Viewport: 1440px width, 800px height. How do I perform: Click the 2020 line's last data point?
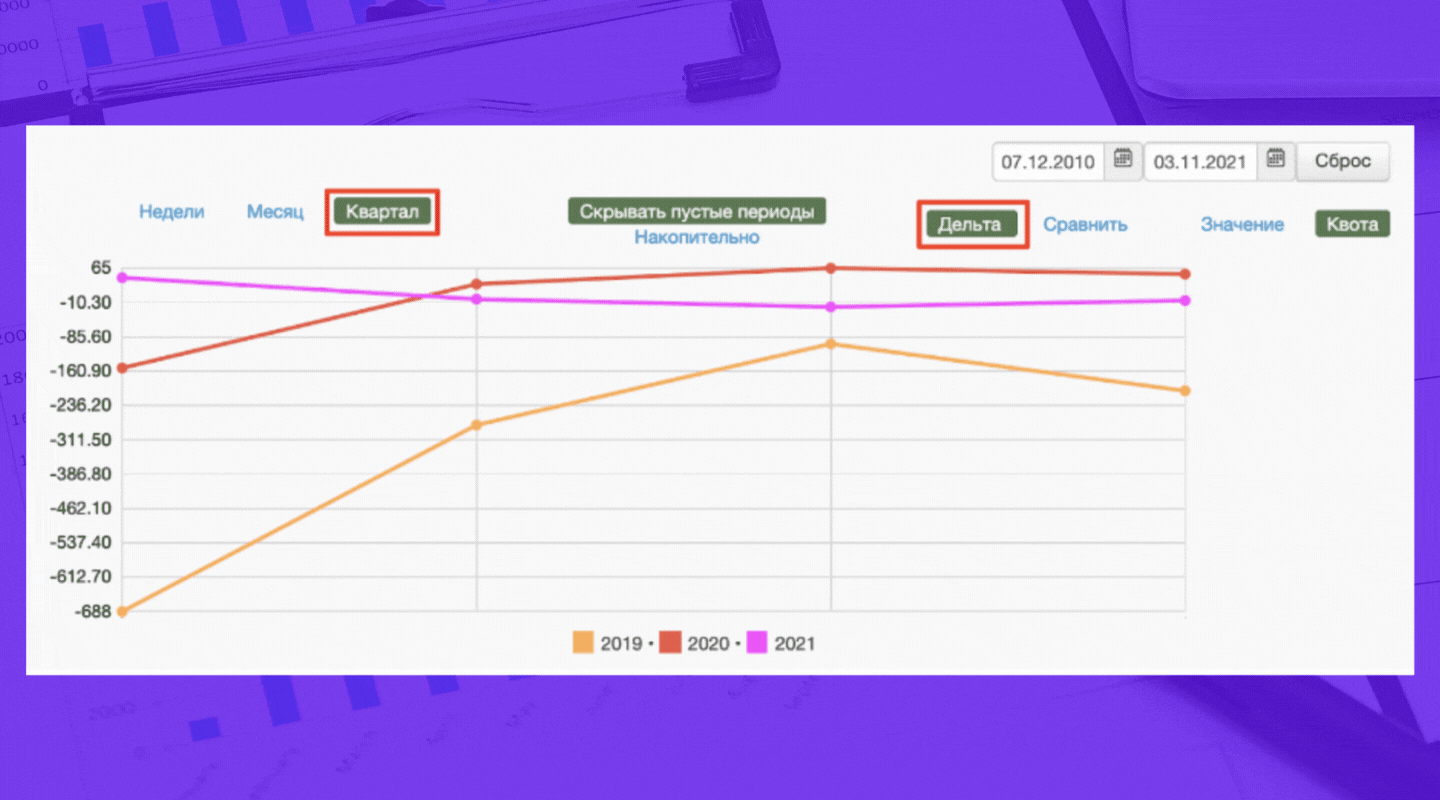tap(1185, 274)
